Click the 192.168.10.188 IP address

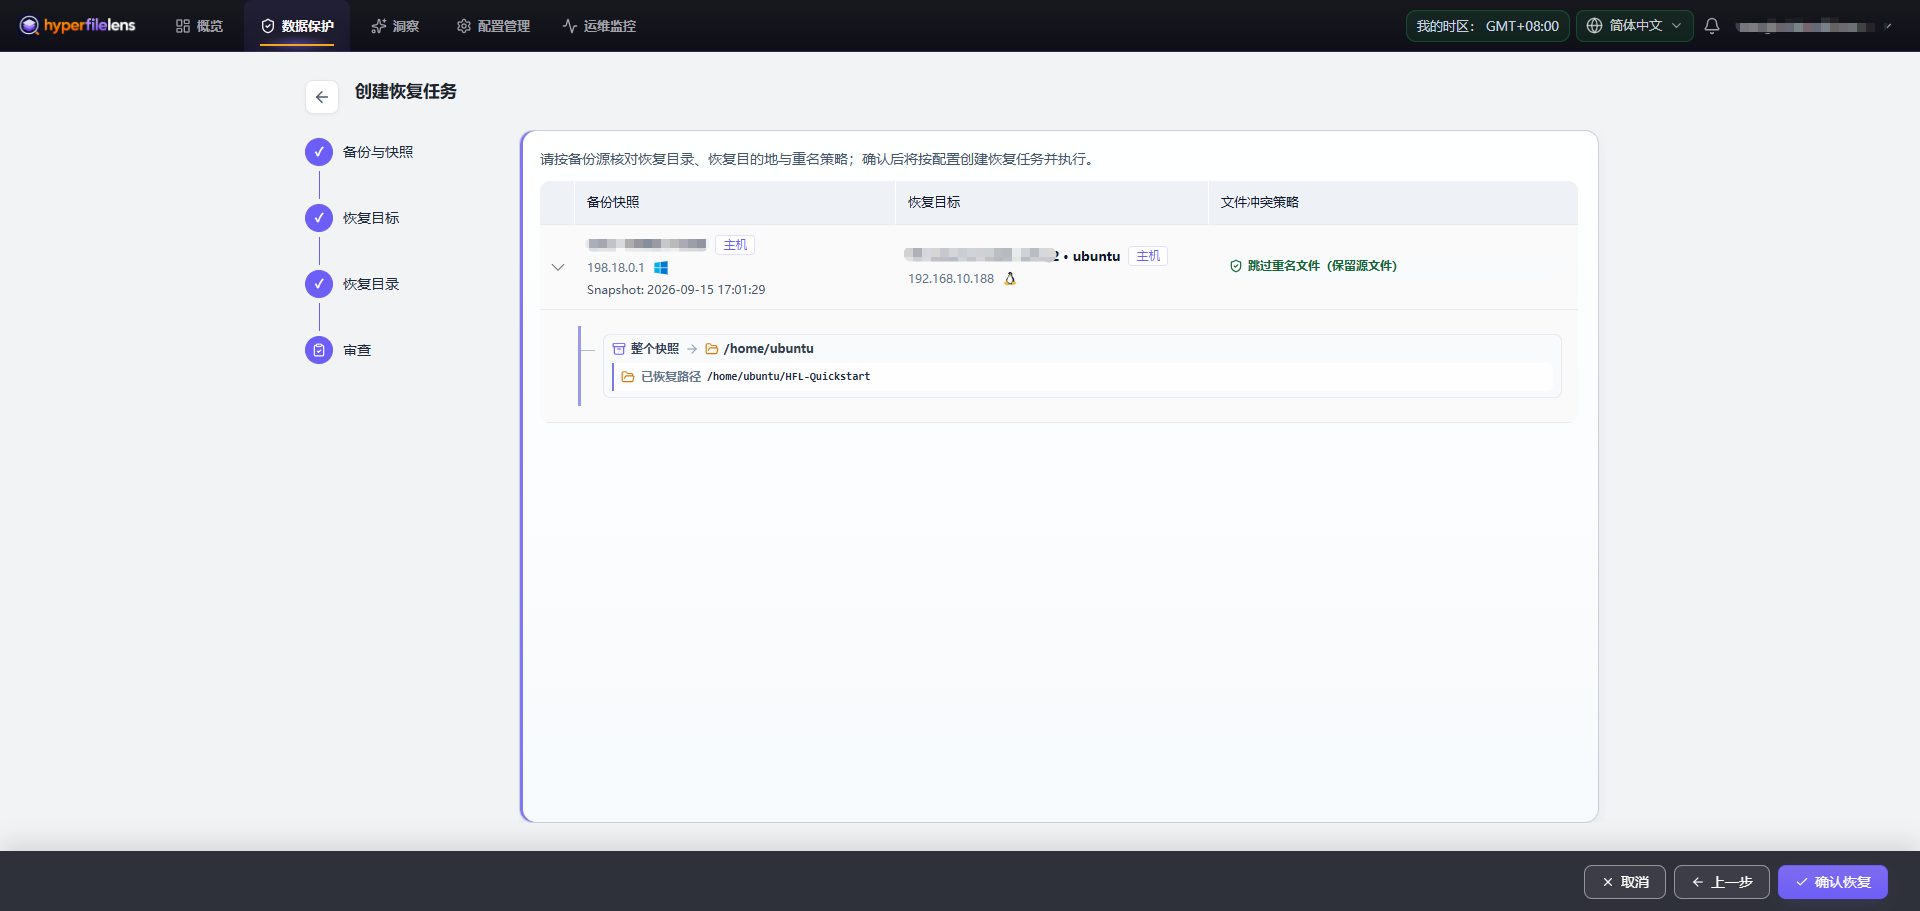tap(951, 279)
